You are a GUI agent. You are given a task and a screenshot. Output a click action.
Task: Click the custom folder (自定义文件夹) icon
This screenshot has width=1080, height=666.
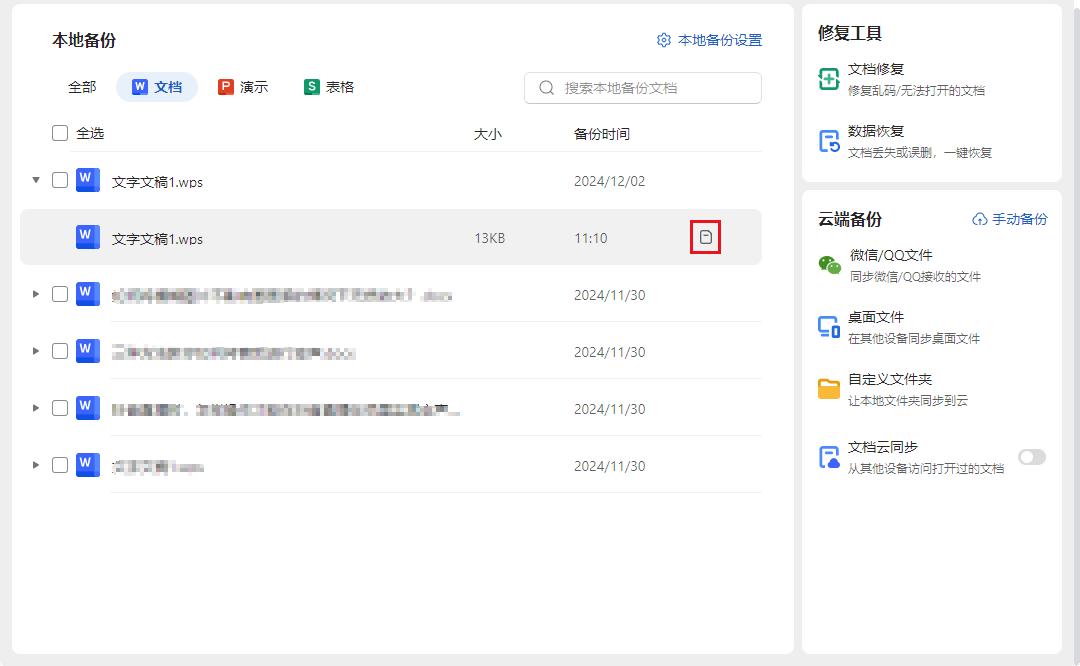click(829, 389)
